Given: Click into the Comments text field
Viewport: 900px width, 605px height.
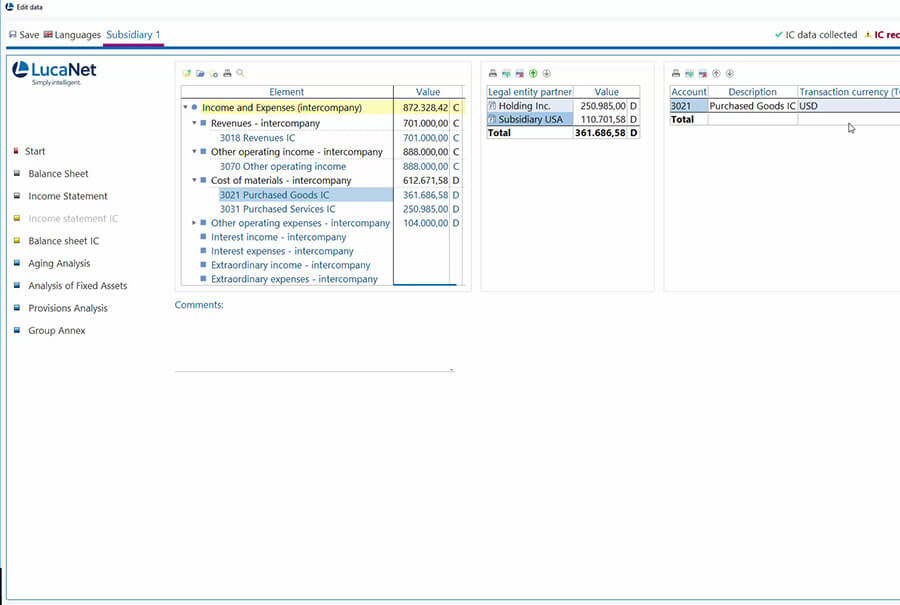Looking at the screenshot, I should 315,342.
